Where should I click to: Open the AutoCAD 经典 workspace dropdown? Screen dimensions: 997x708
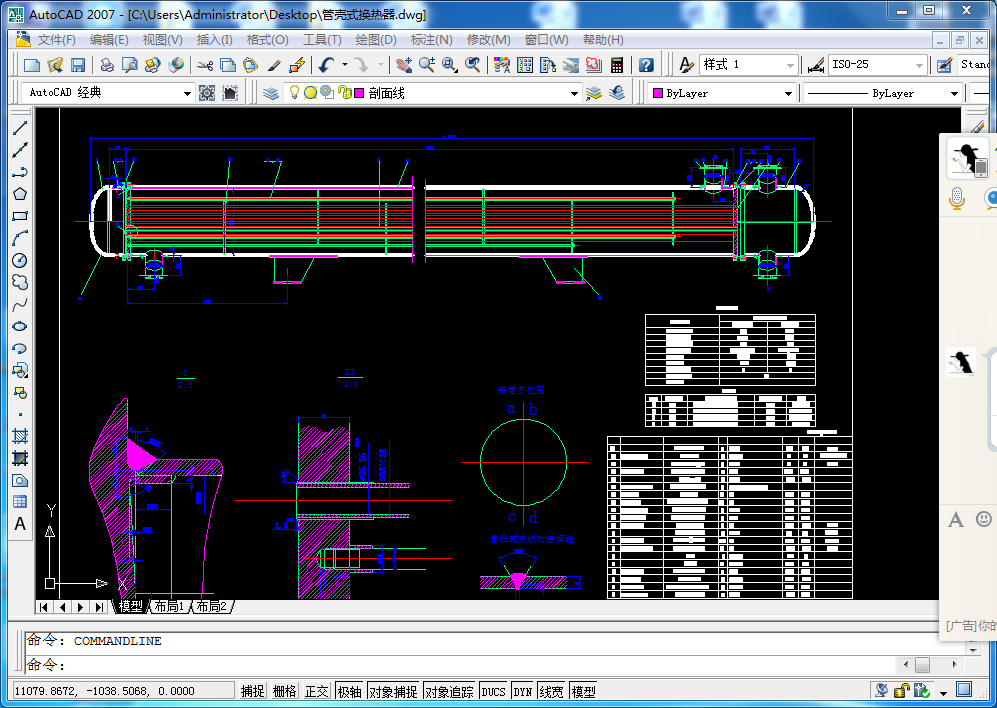pyautogui.click(x=187, y=93)
